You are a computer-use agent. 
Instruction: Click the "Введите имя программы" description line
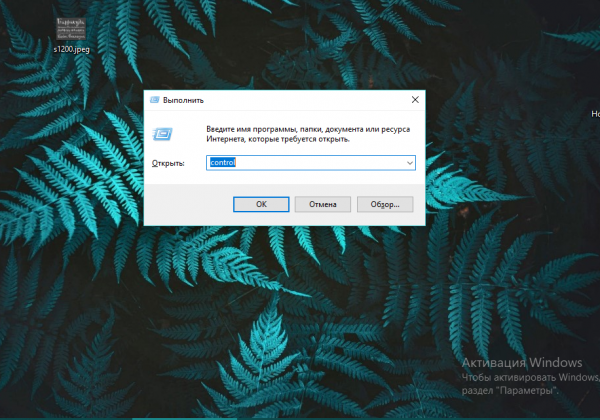pos(308,129)
